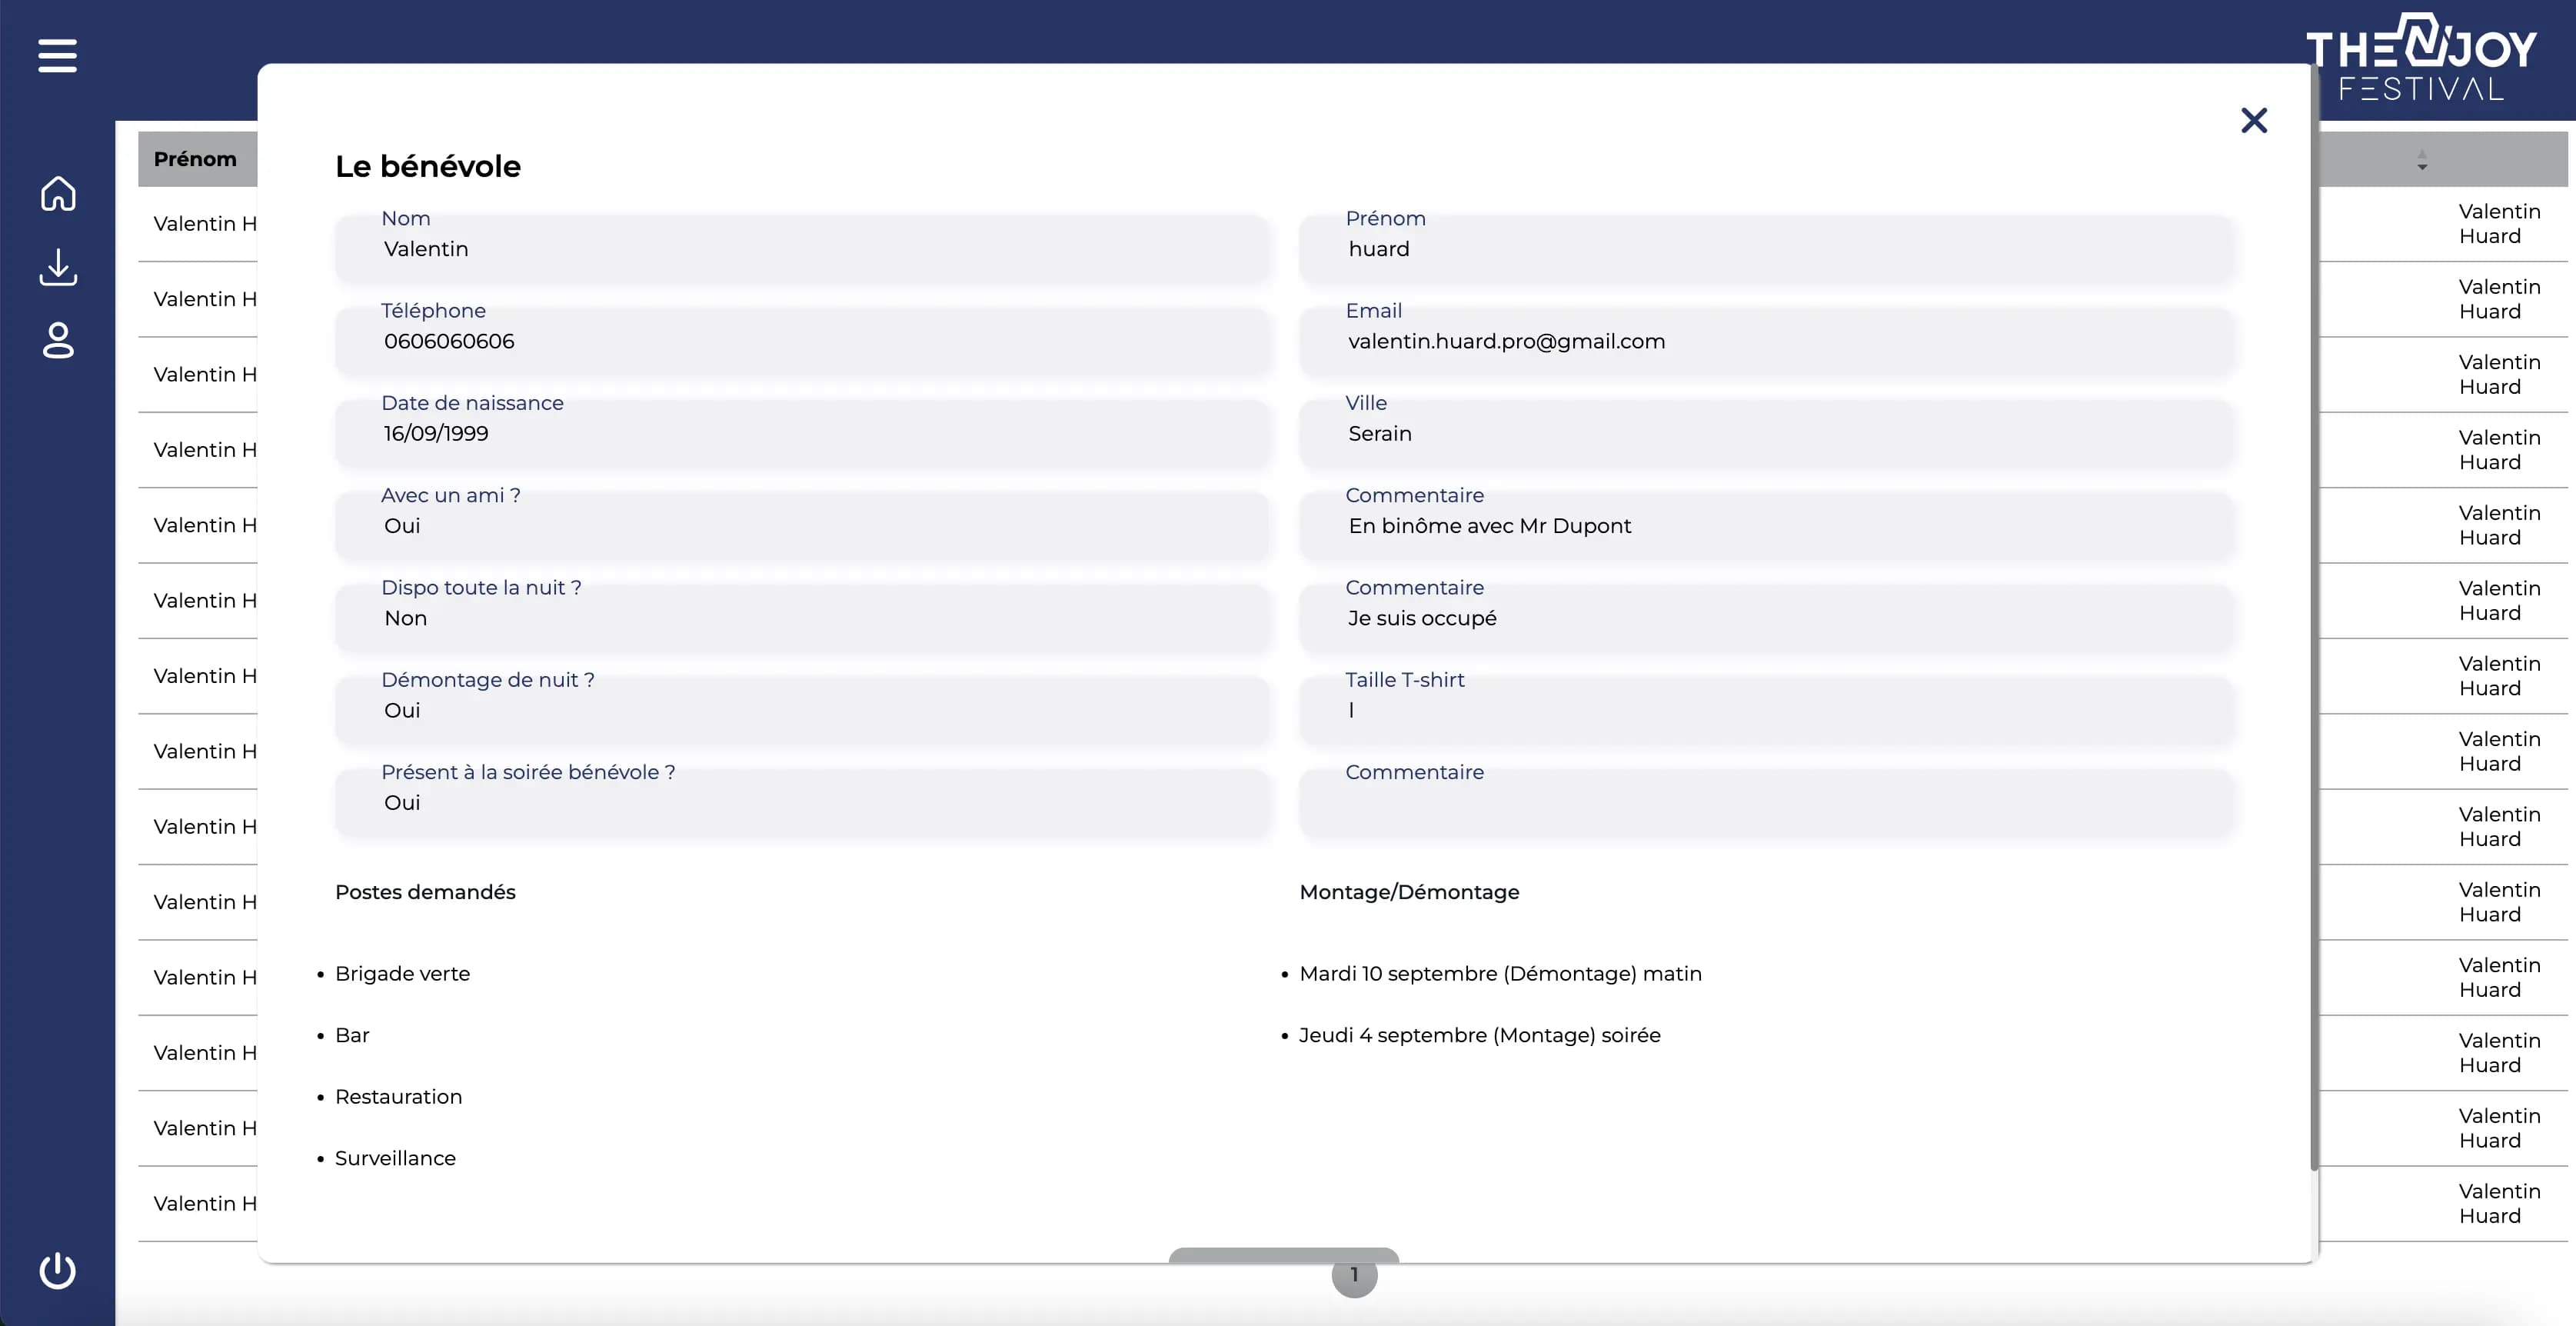Open the hamburger navigation menu
The width and height of the screenshot is (2576, 1326).
(57, 56)
